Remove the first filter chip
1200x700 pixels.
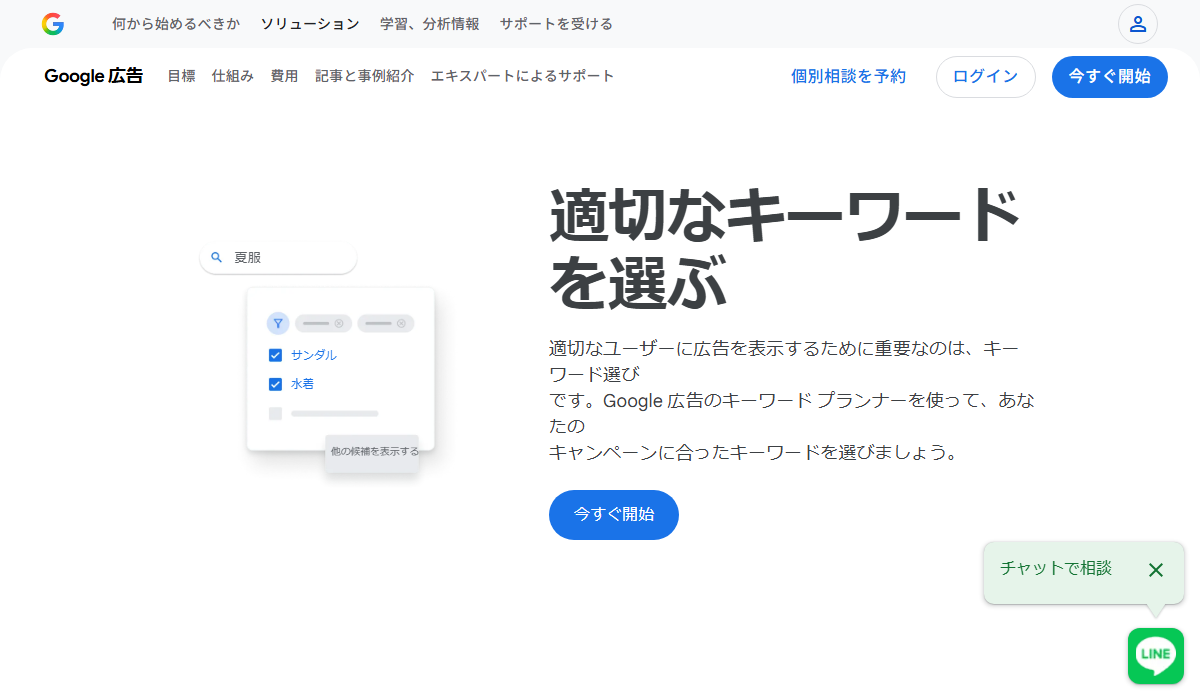[340, 322]
